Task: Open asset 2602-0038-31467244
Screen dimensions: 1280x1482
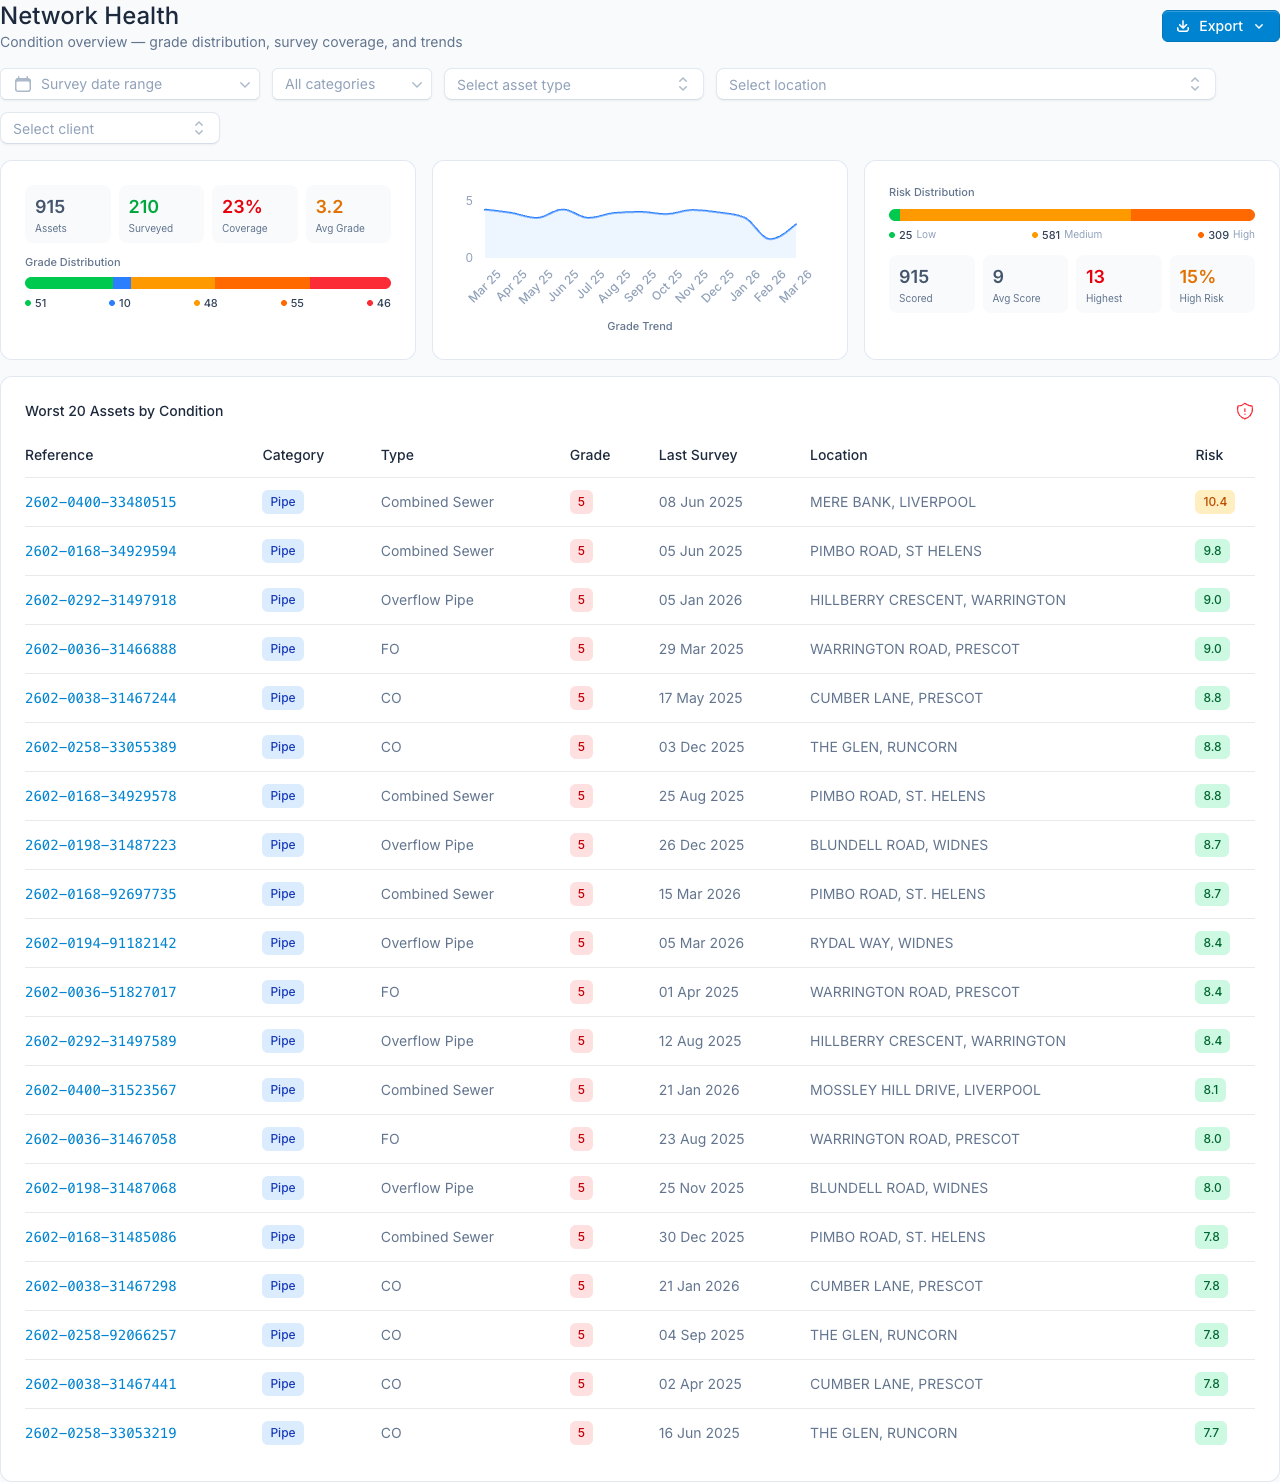Action: [x=101, y=698]
